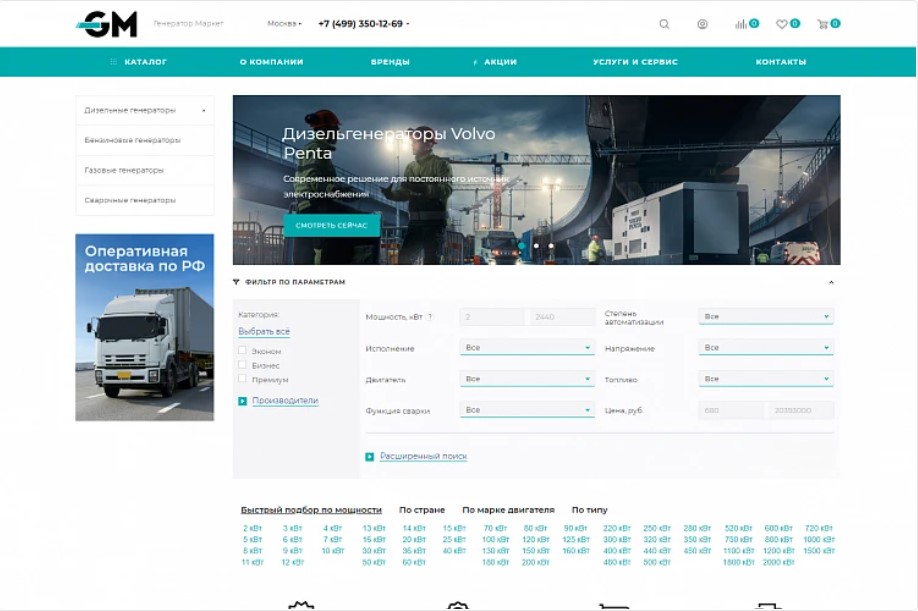This screenshot has height=611, width=918.
Task: Select the 500 кВт quick power link
Action: (x=657, y=562)
